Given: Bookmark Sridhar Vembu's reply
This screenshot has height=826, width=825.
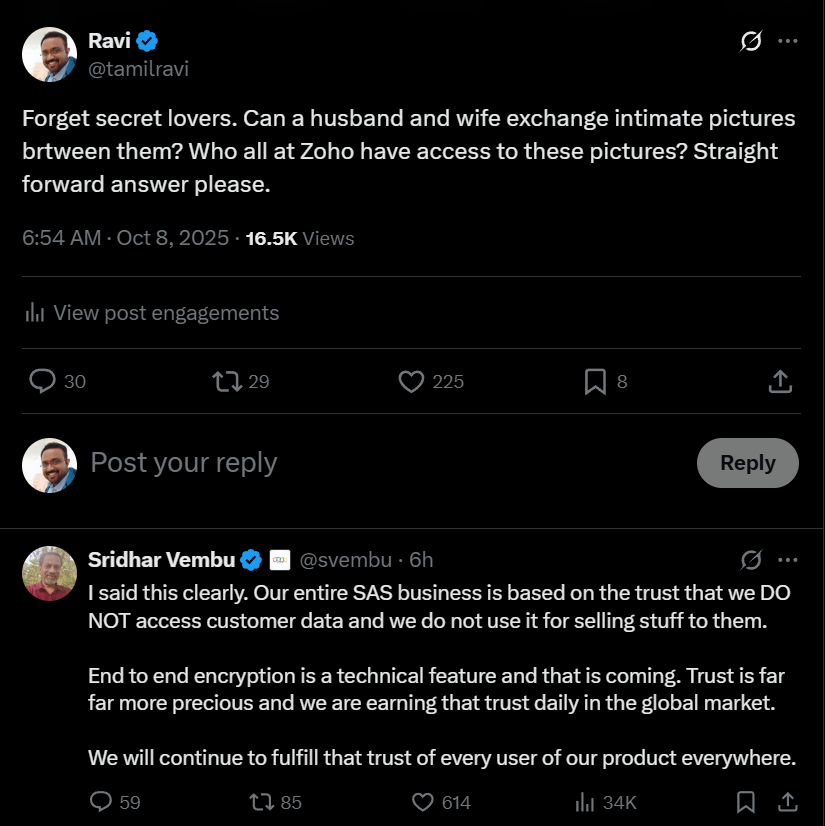Looking at the screenshot, I should pos(746,802).
